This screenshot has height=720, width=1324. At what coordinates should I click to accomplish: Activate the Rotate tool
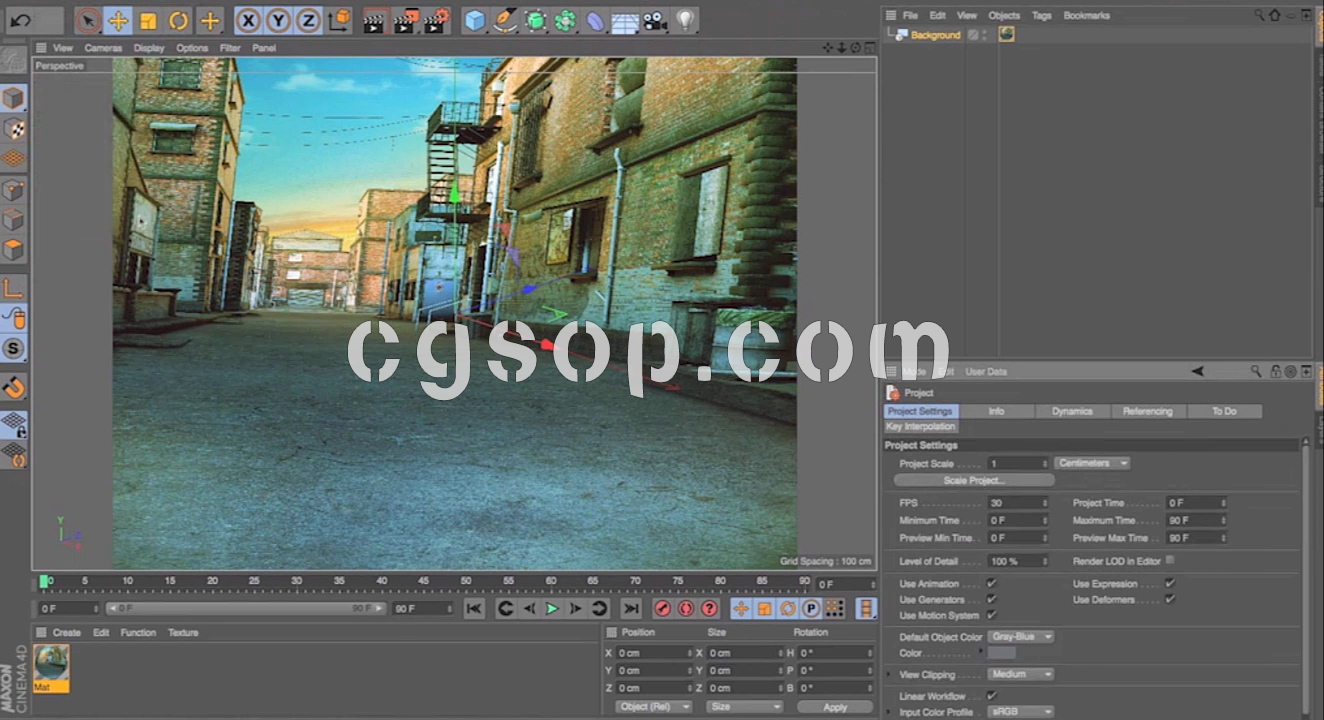[x=178, y=20]
